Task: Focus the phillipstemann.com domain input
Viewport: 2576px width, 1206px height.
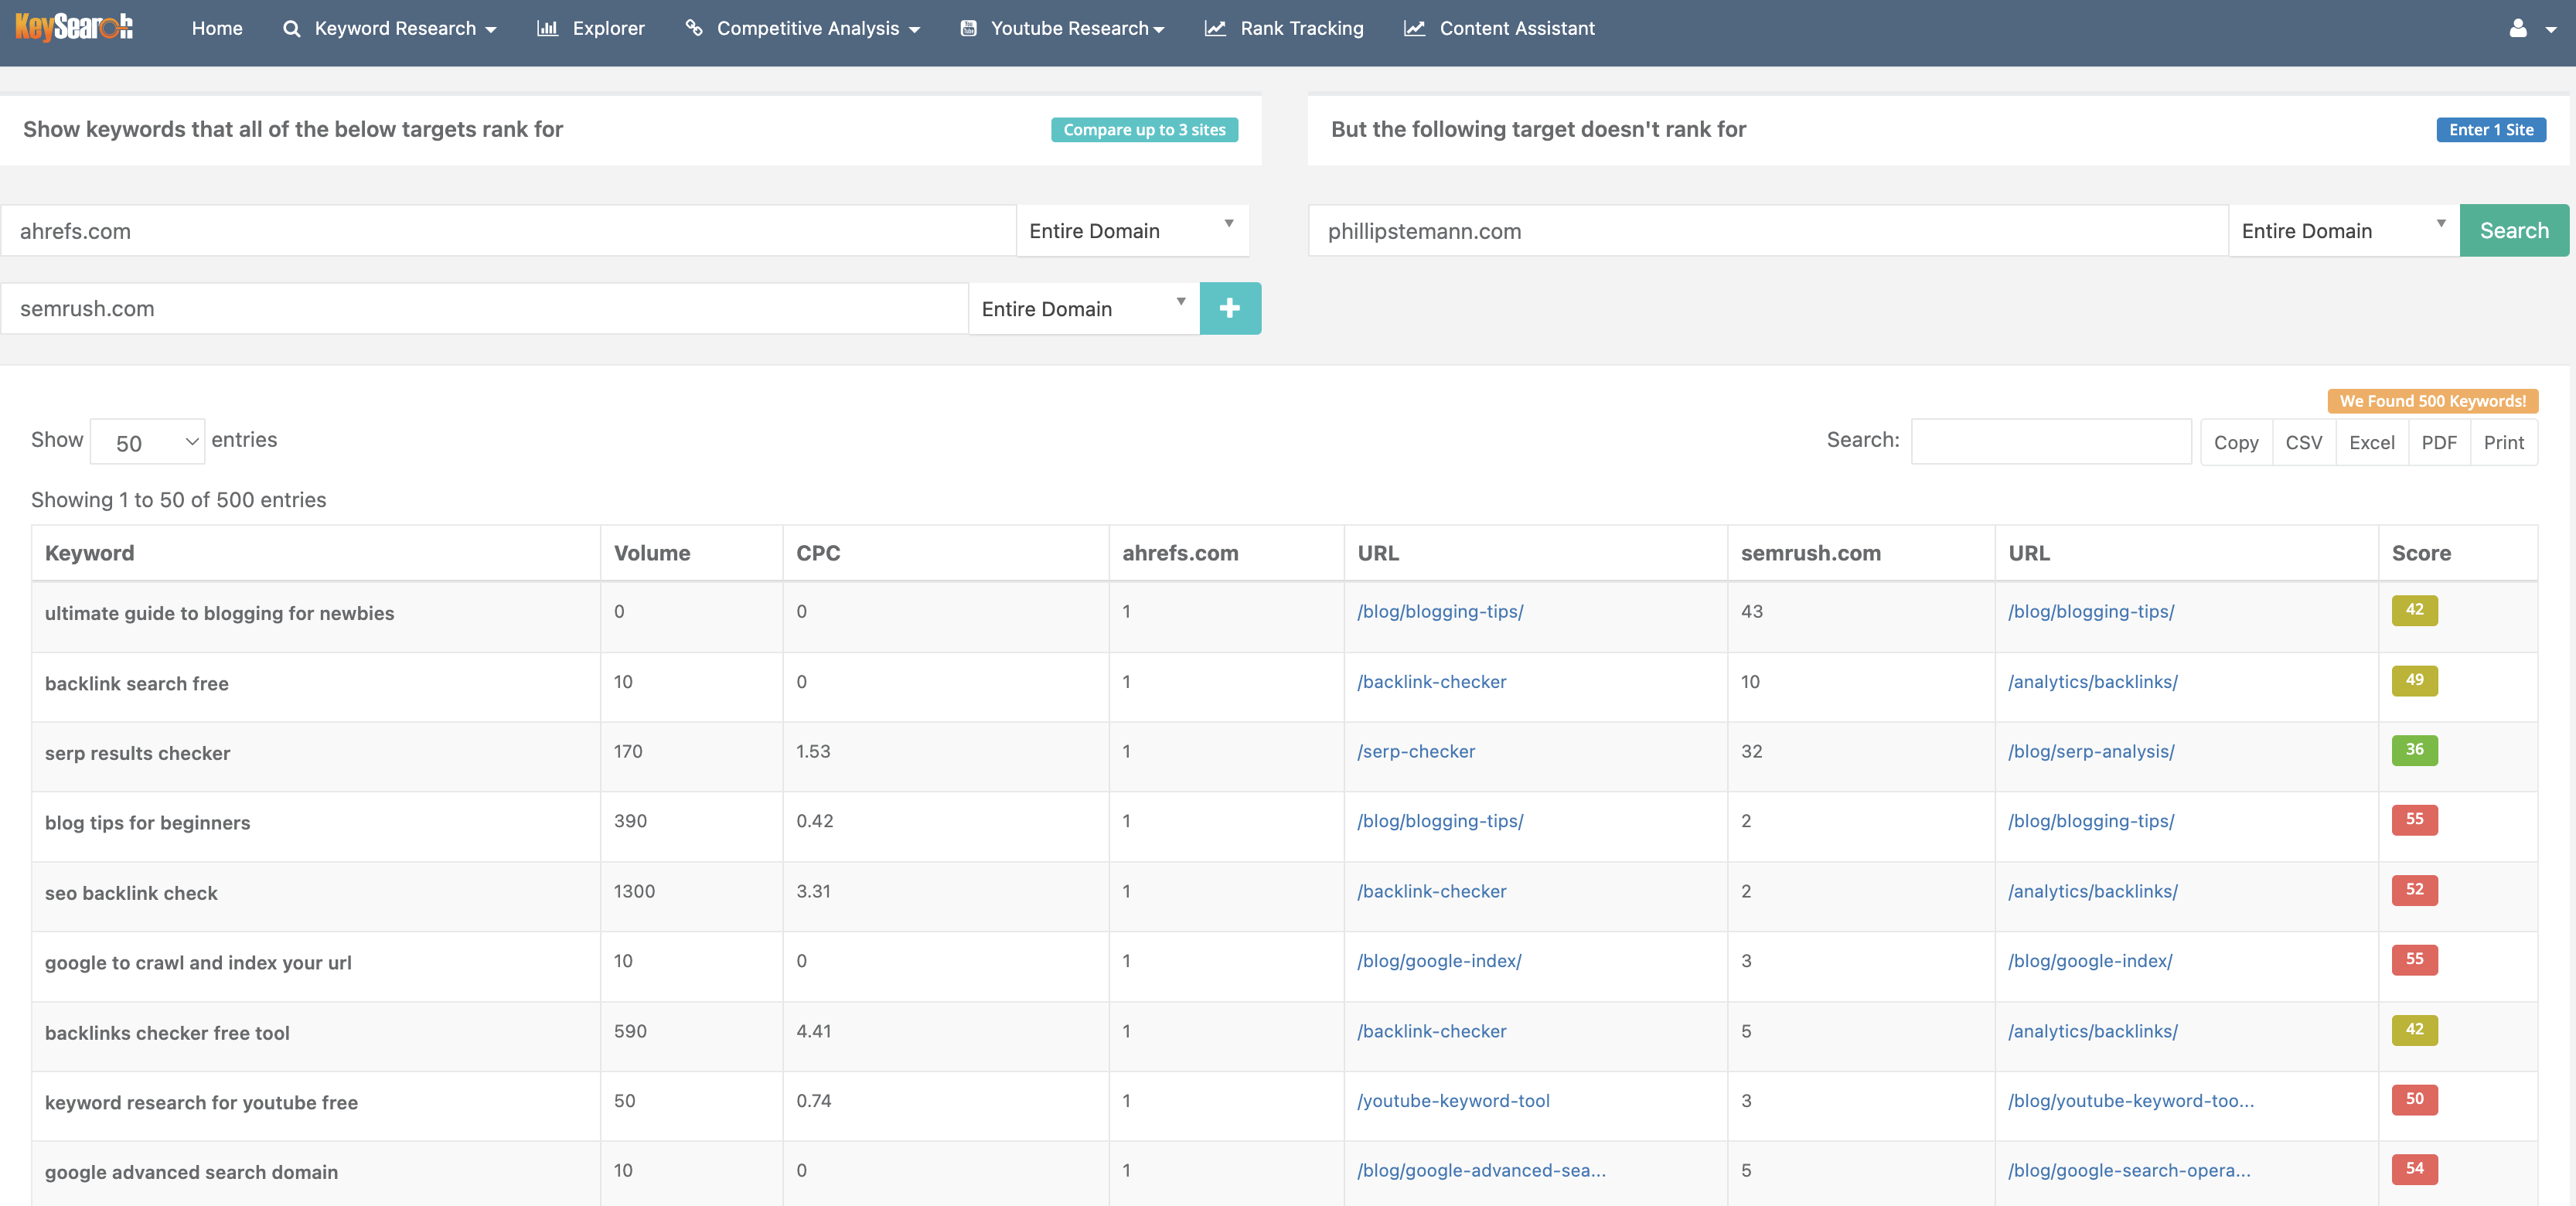Action: [x=1768, y=231]
